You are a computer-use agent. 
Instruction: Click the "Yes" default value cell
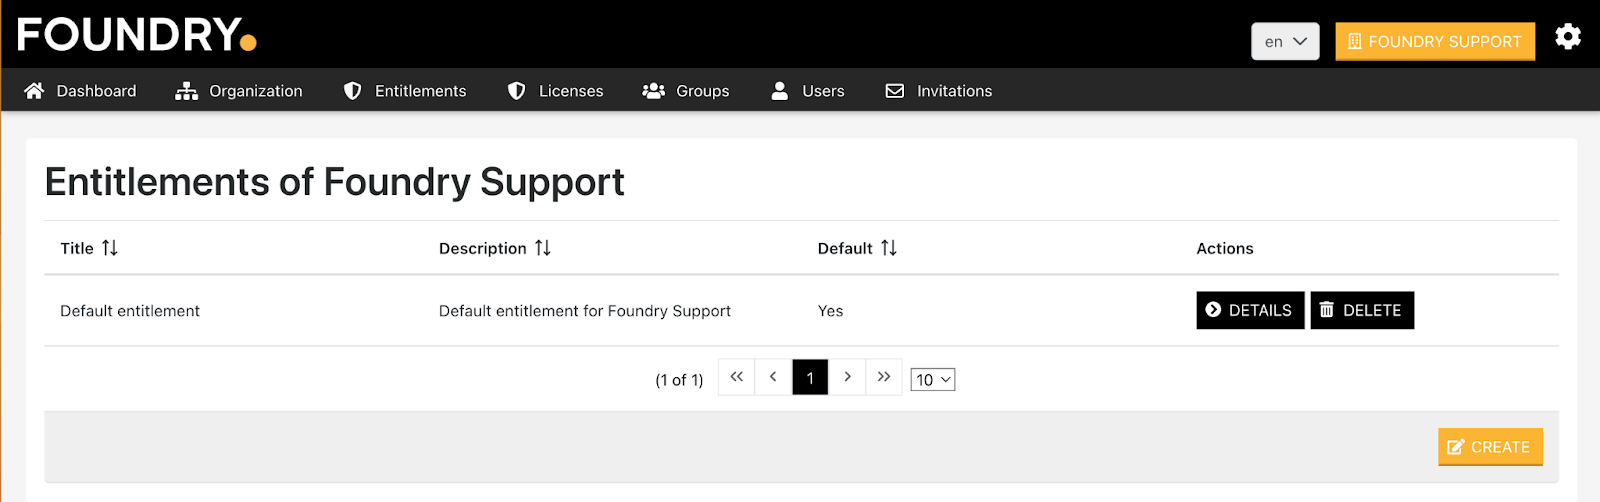pyautogui.click(x=830, y=311)
